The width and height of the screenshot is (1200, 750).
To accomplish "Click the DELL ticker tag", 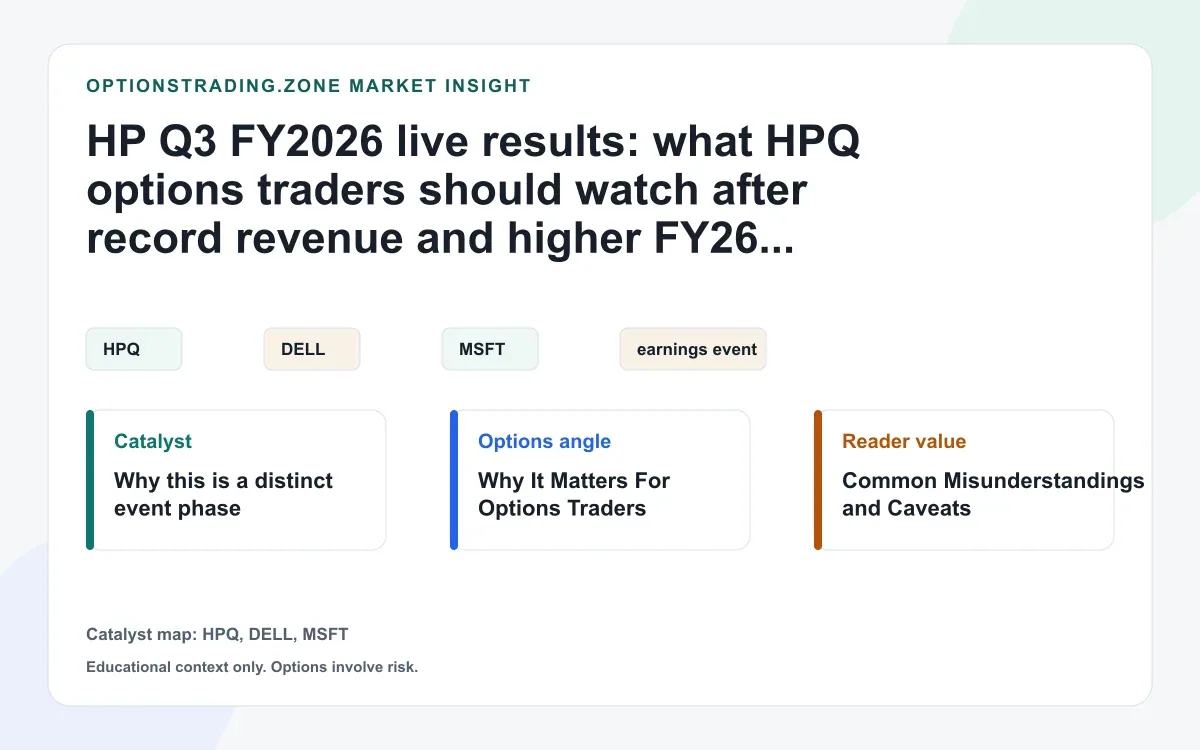I will 312,349.
